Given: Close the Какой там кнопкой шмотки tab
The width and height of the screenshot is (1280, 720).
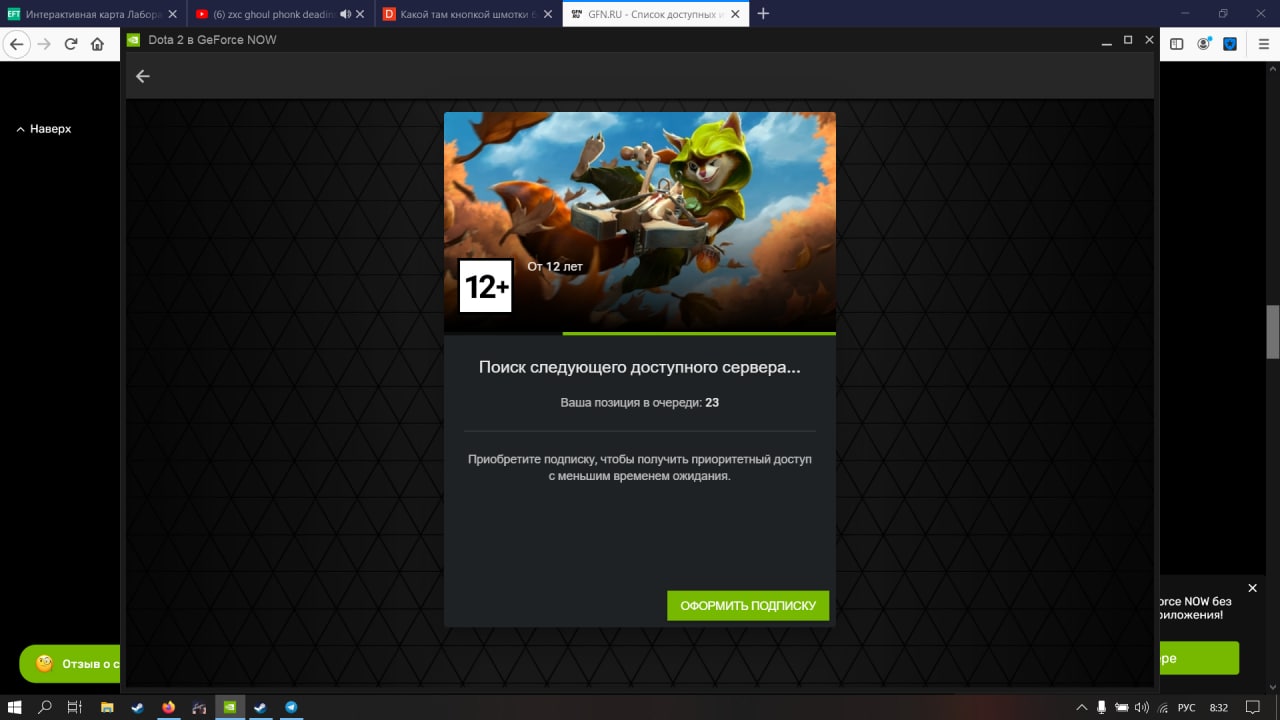Looking at the screenshot, I should point(549,14).
